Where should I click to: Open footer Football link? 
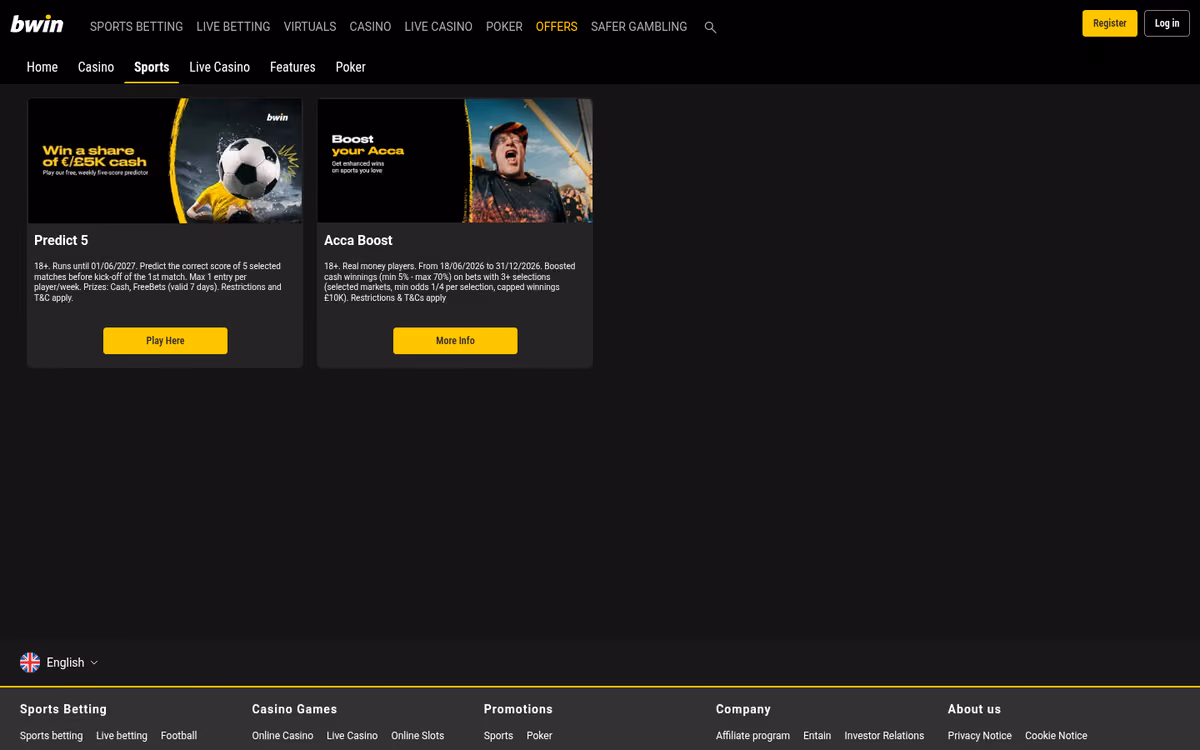tap(179, 736)
